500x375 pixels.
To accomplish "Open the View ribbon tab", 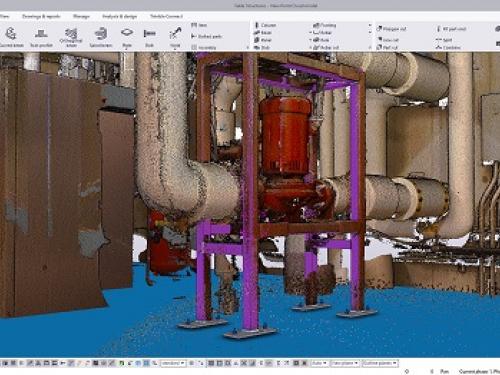I will pyautogui.click(x=4, y=16).
